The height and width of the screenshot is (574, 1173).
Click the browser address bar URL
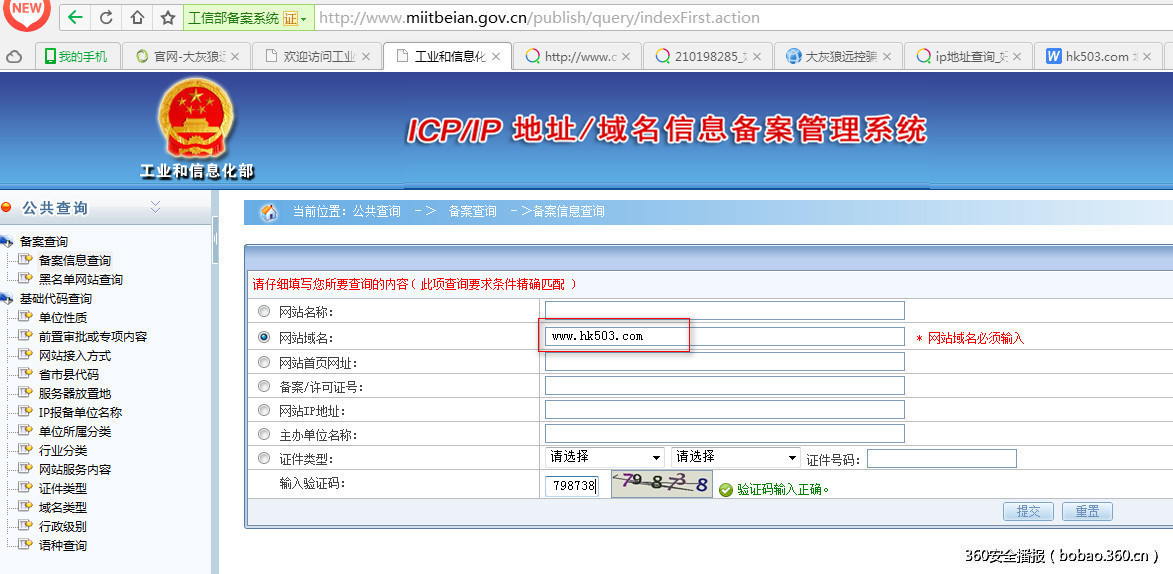[x=539, y=17]
